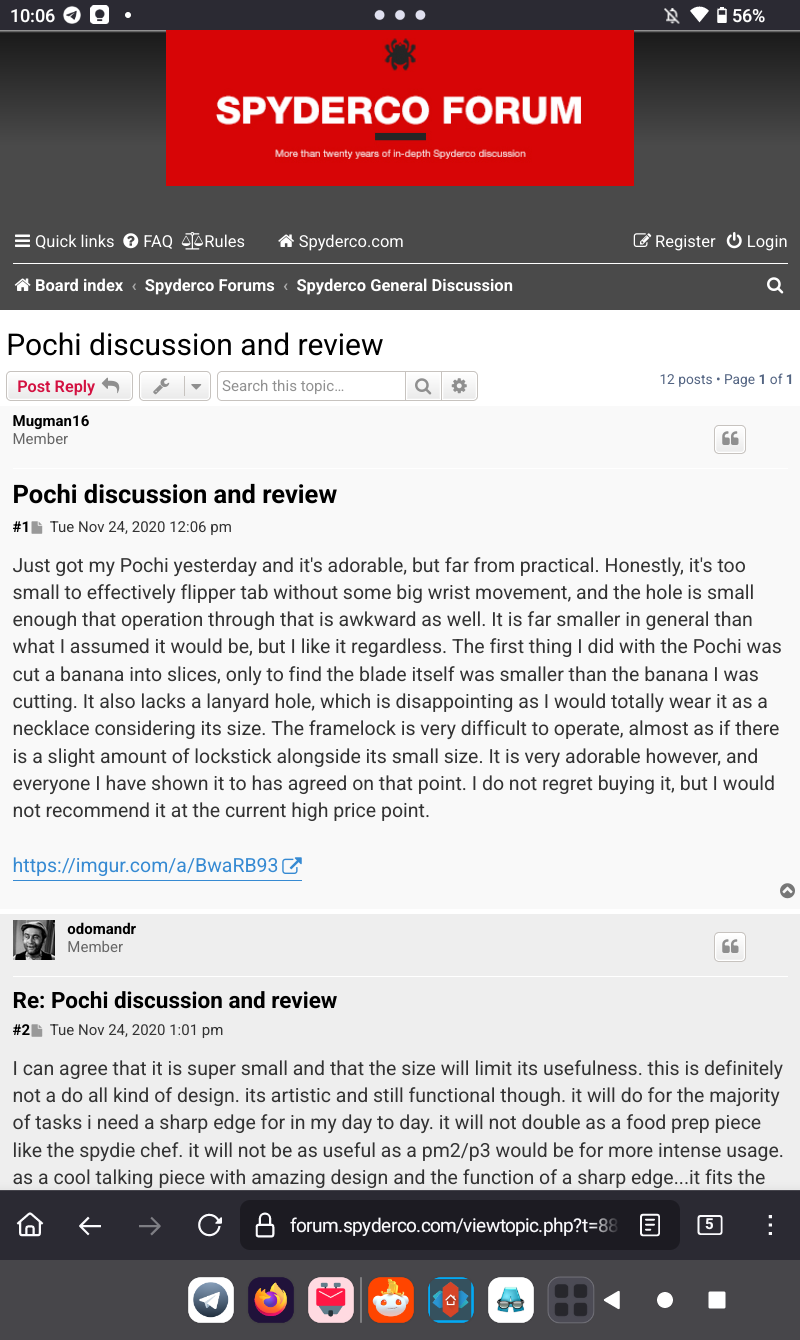Screen dimensions: 800x1340
Task: Open the Quick links menu
Action: click(64, 241)
